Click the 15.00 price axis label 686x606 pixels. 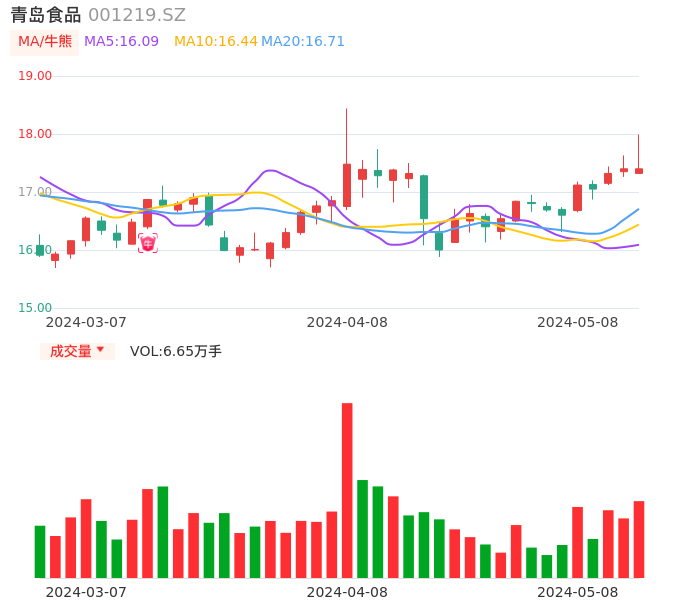click(x=35, y=308)
